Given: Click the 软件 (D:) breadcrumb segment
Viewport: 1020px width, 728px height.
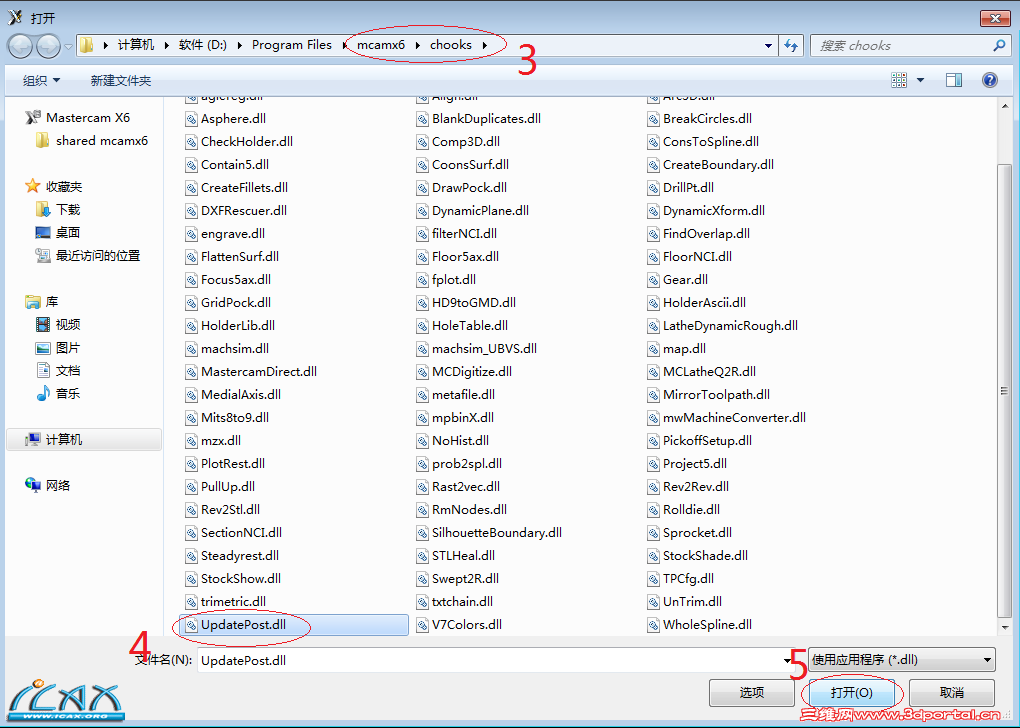Looking at the screenshot, I should (202, 45).
